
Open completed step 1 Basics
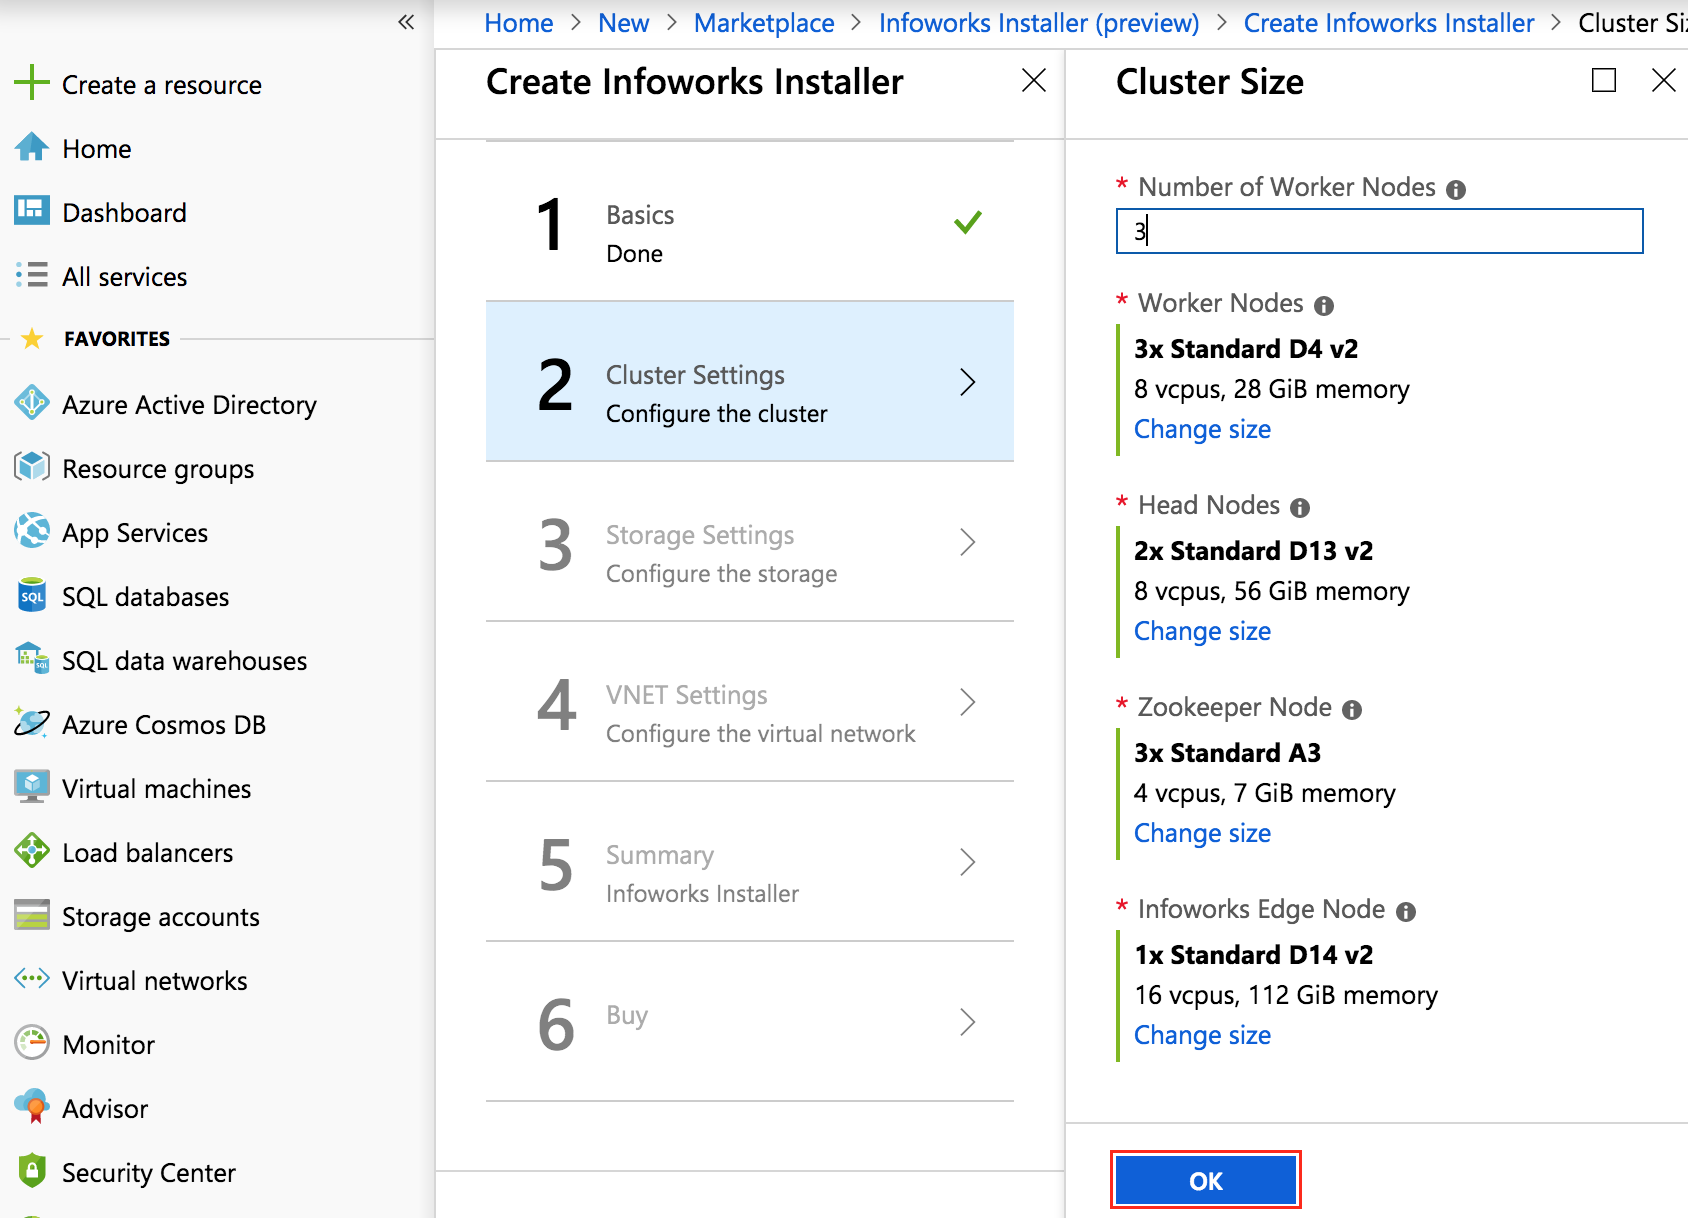tap(750, 221)
